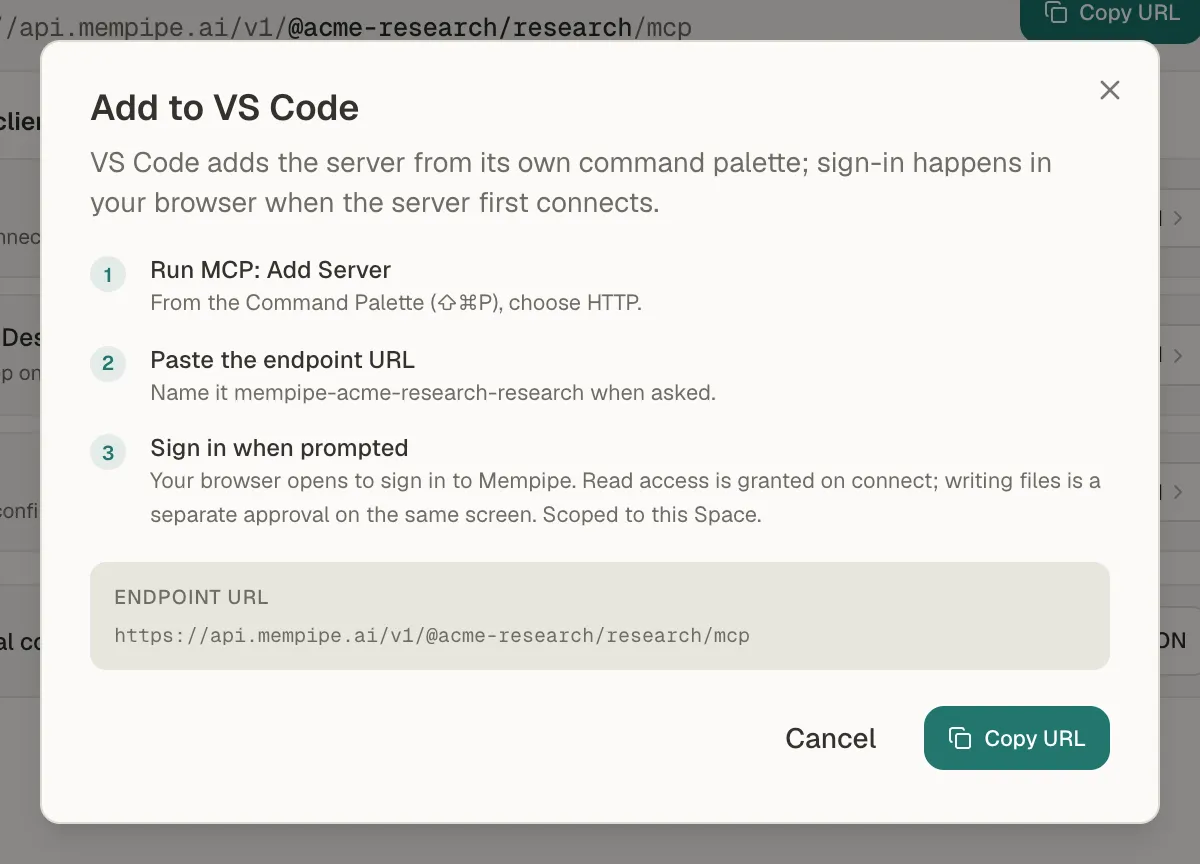Click the ENDPOINT URL label
The width and height of the screenshot is (1200, 864).
pyautogui.click(x=191, y=597)
